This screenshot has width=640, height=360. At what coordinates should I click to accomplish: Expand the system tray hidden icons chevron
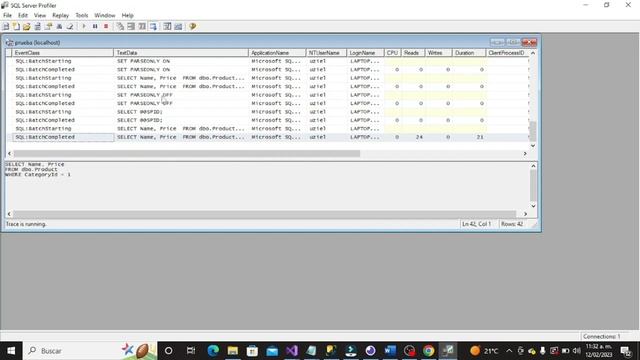[x=509, y=351]
